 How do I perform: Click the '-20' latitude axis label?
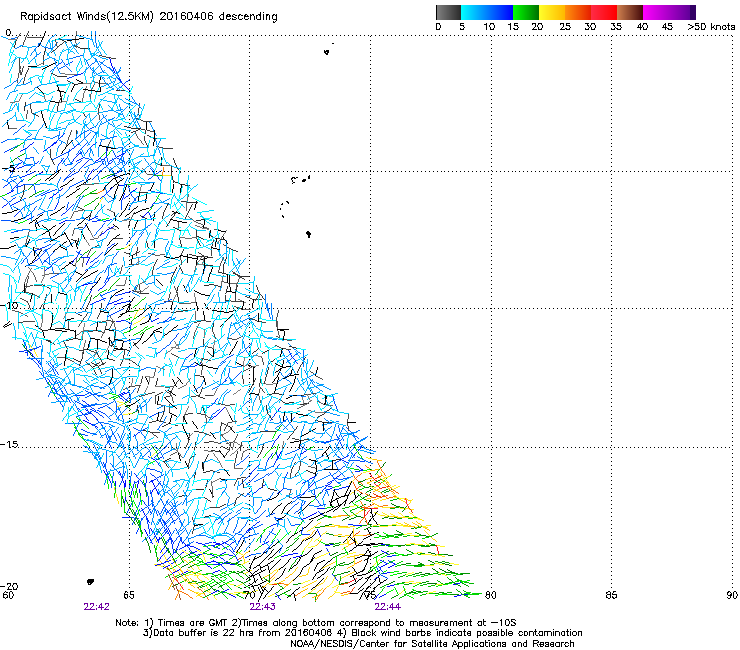pyautogui.click(x=9, y=586)
